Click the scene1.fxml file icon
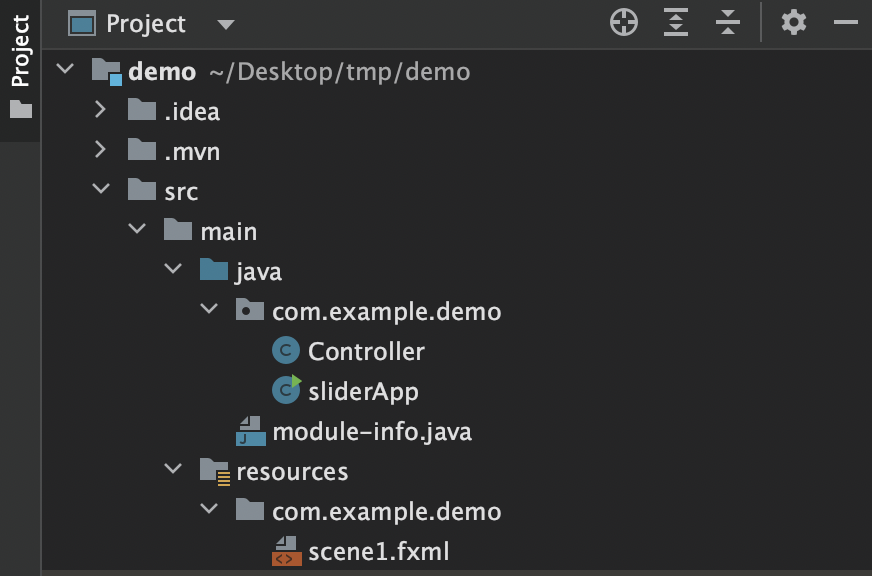This screenshot has height=576, width=872. click(286, 551)
